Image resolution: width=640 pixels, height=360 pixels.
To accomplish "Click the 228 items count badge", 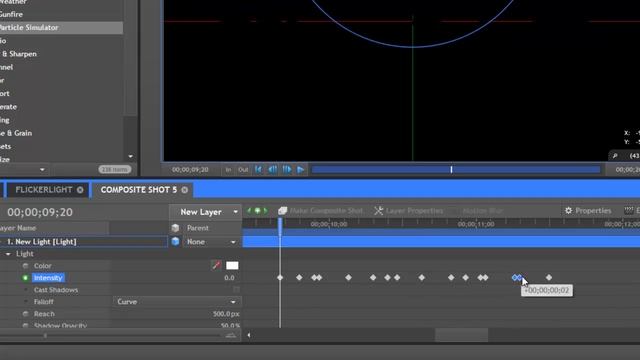I will 115,169.
